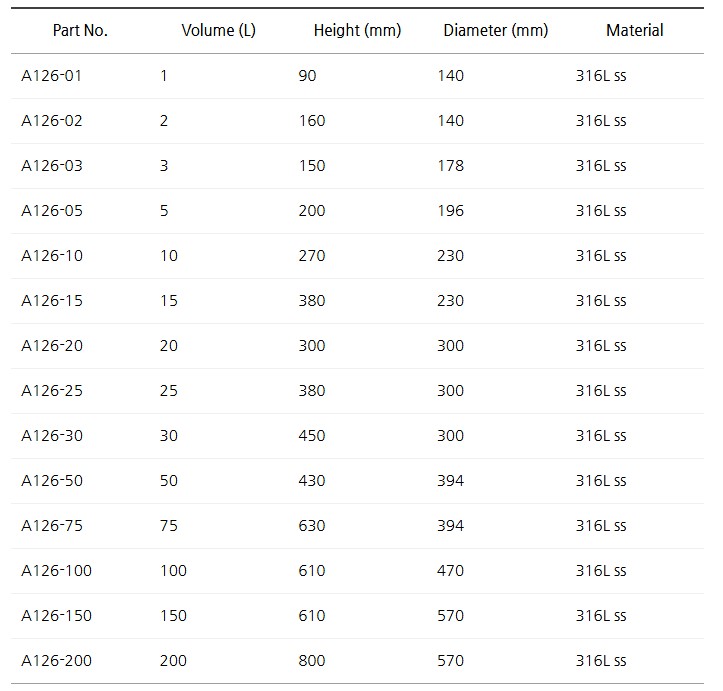
Task: Select the A126-15 part cell
Action: tap(52, 301)
